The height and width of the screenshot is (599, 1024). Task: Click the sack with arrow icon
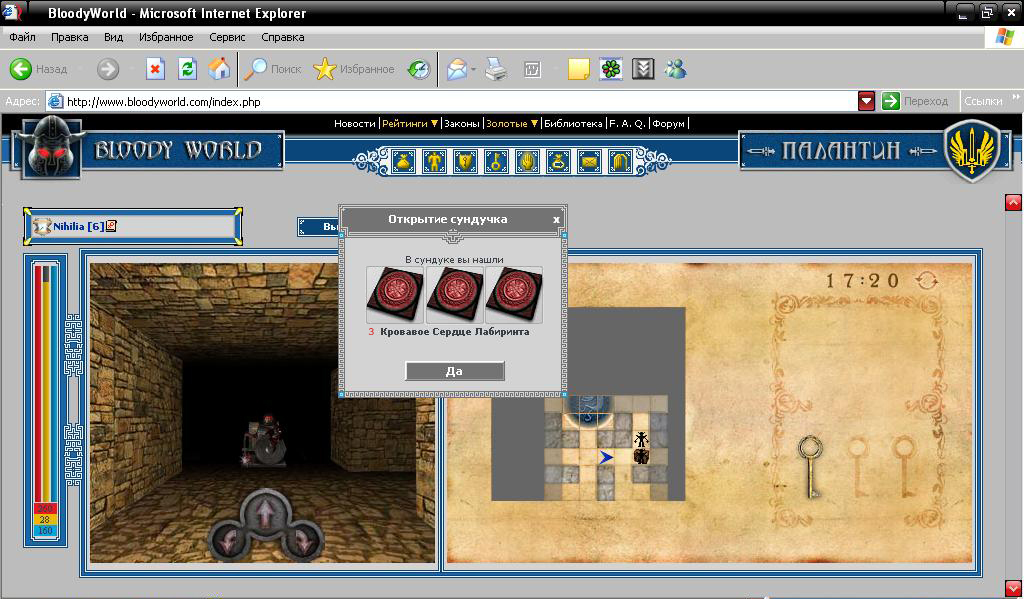(558, 161)
